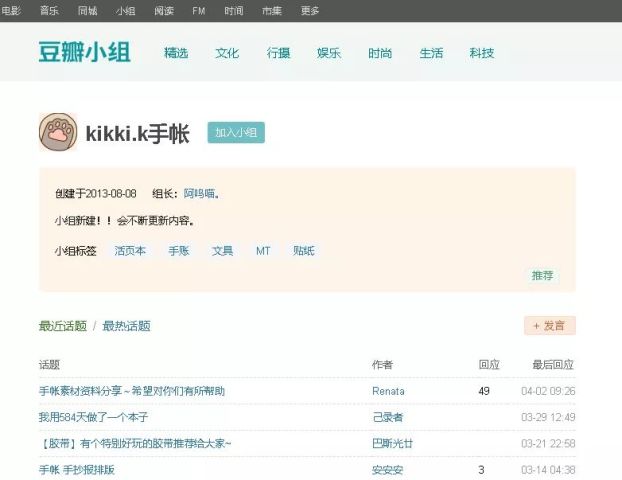Click the kikki.k group paw avatar
Screen dimensions: 622x480
58,132
